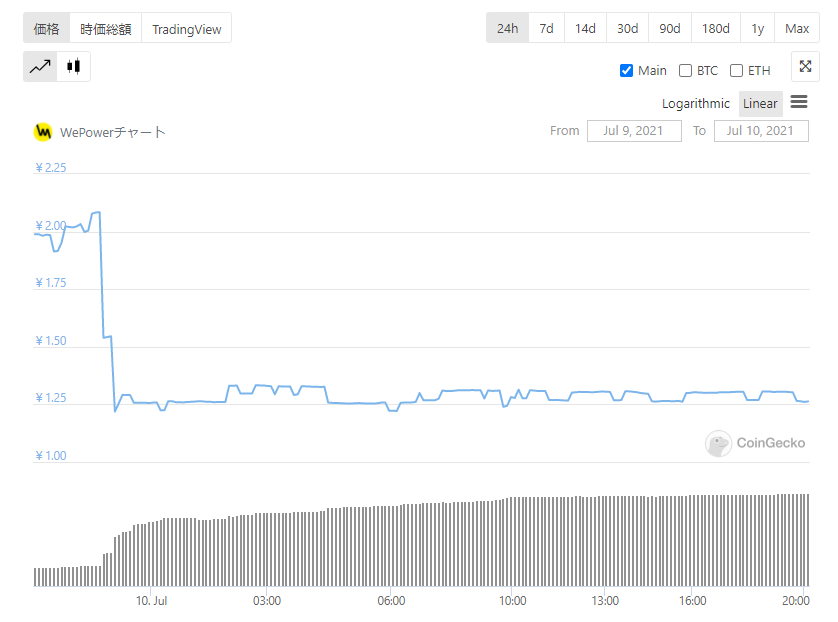Image resolution: width=838 pixels, height=622 pixels.
Task: Select Linear scale
Action: pos(760,104)
